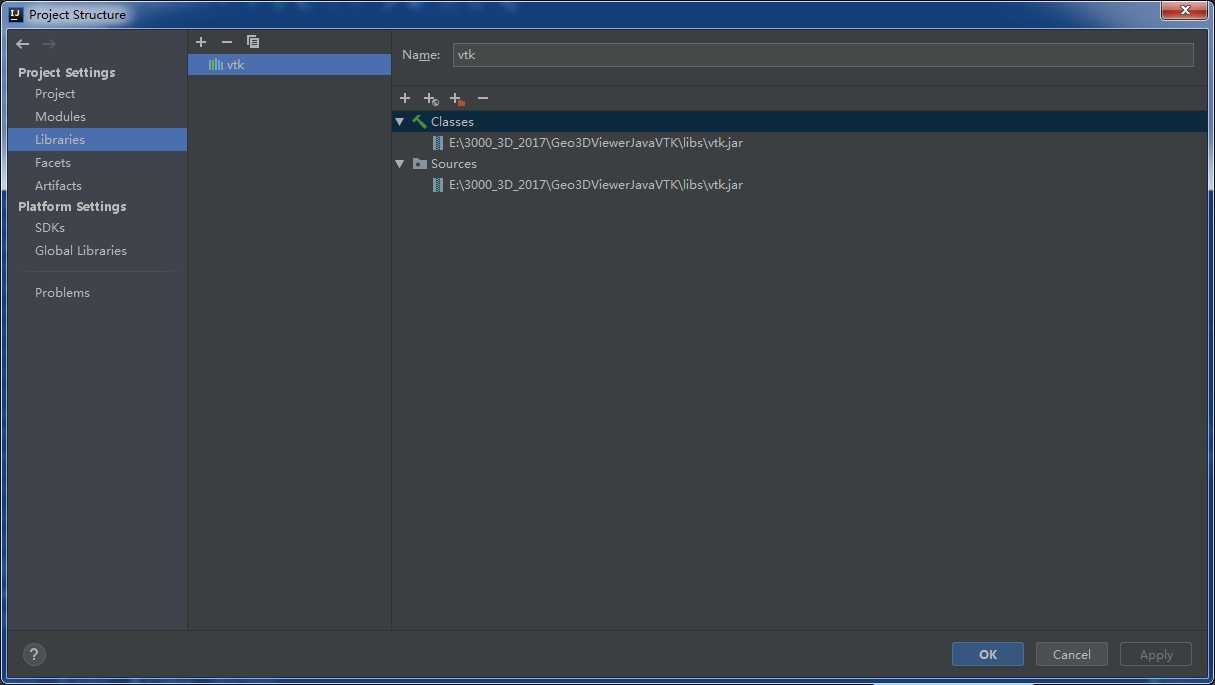The height and width of the screenshot is (685, 1215).
Task: Click the library Name input field
Action: tap(823, 55)
